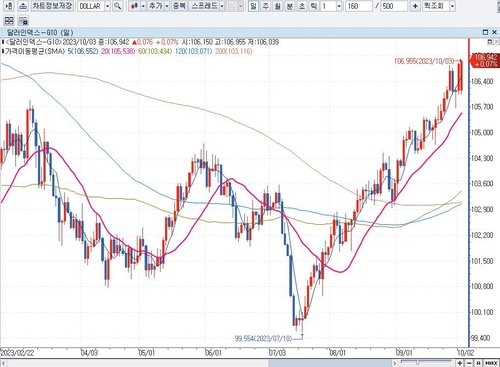Screen dimensions: 500x367
Task: Click small restore icon inside chart area
Action: [489, 42]
